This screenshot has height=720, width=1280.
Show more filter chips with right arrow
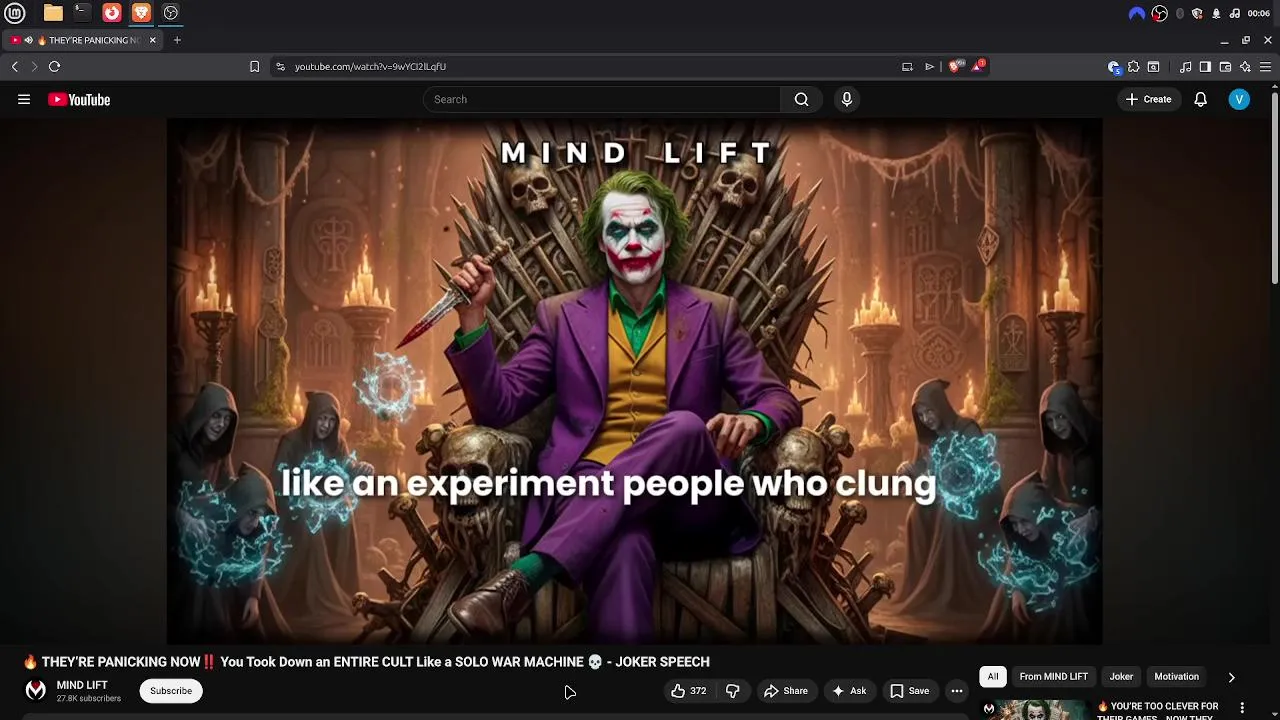coord(1231,677)
